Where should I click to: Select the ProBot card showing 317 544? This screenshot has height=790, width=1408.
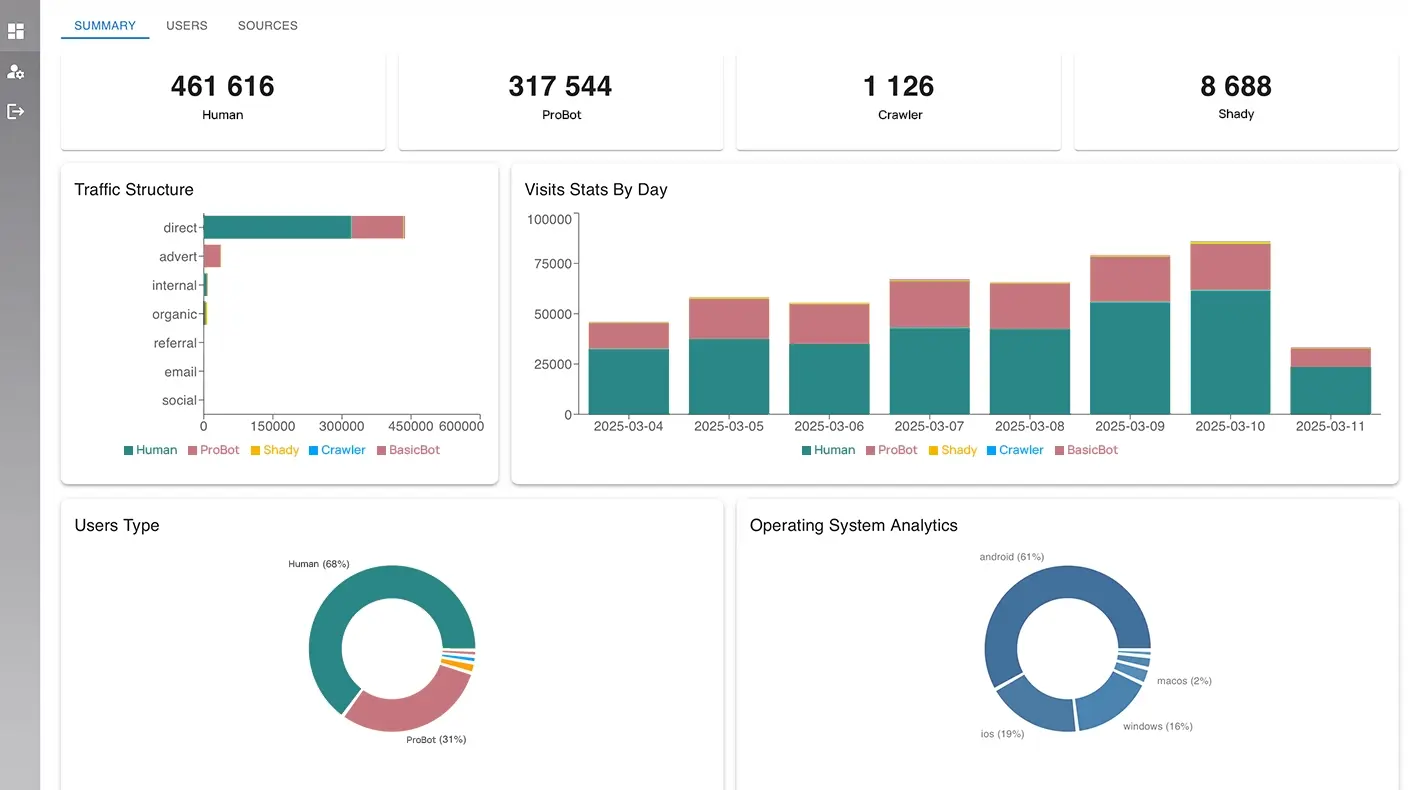[x=560, y=99]
